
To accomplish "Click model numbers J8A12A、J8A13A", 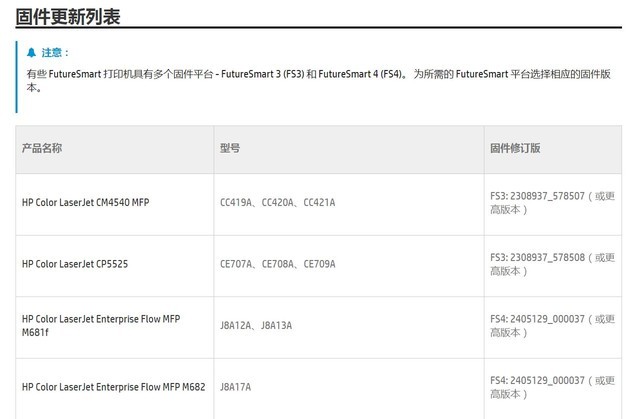I will pyautogui.click(x=256, y=326).
